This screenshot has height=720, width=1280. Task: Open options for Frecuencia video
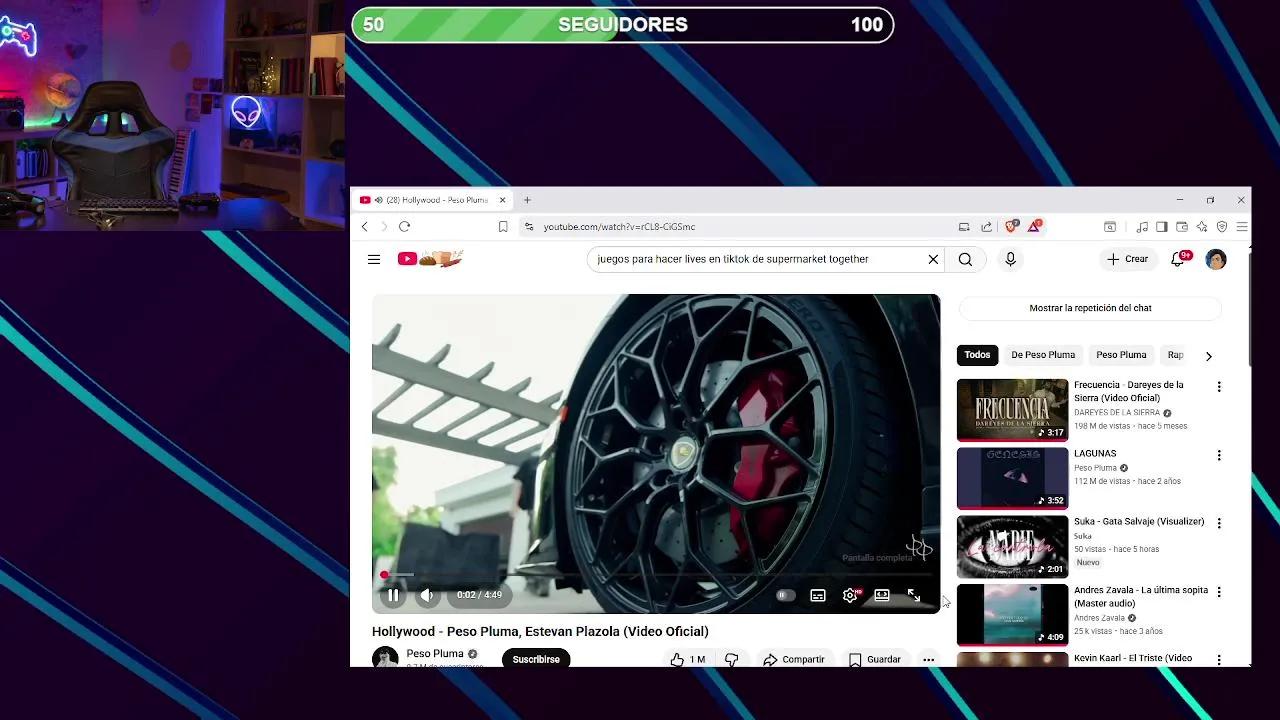1218,387
